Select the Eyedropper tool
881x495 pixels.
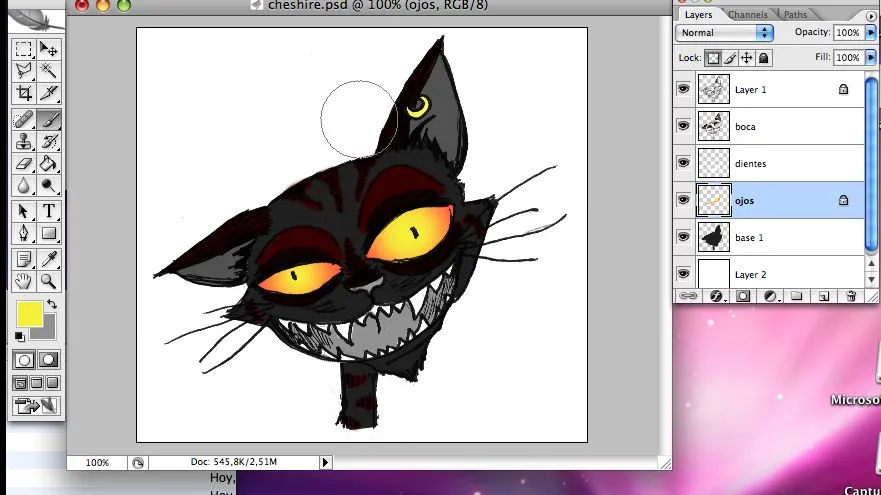click(x=49, y=259)
